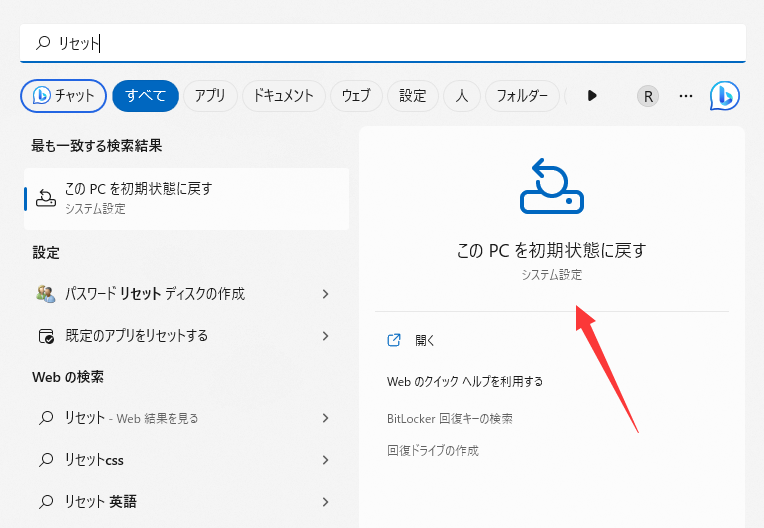Click 開く in the preview pane
This screenshot has height=528, width=764.
tap(424, 340)
